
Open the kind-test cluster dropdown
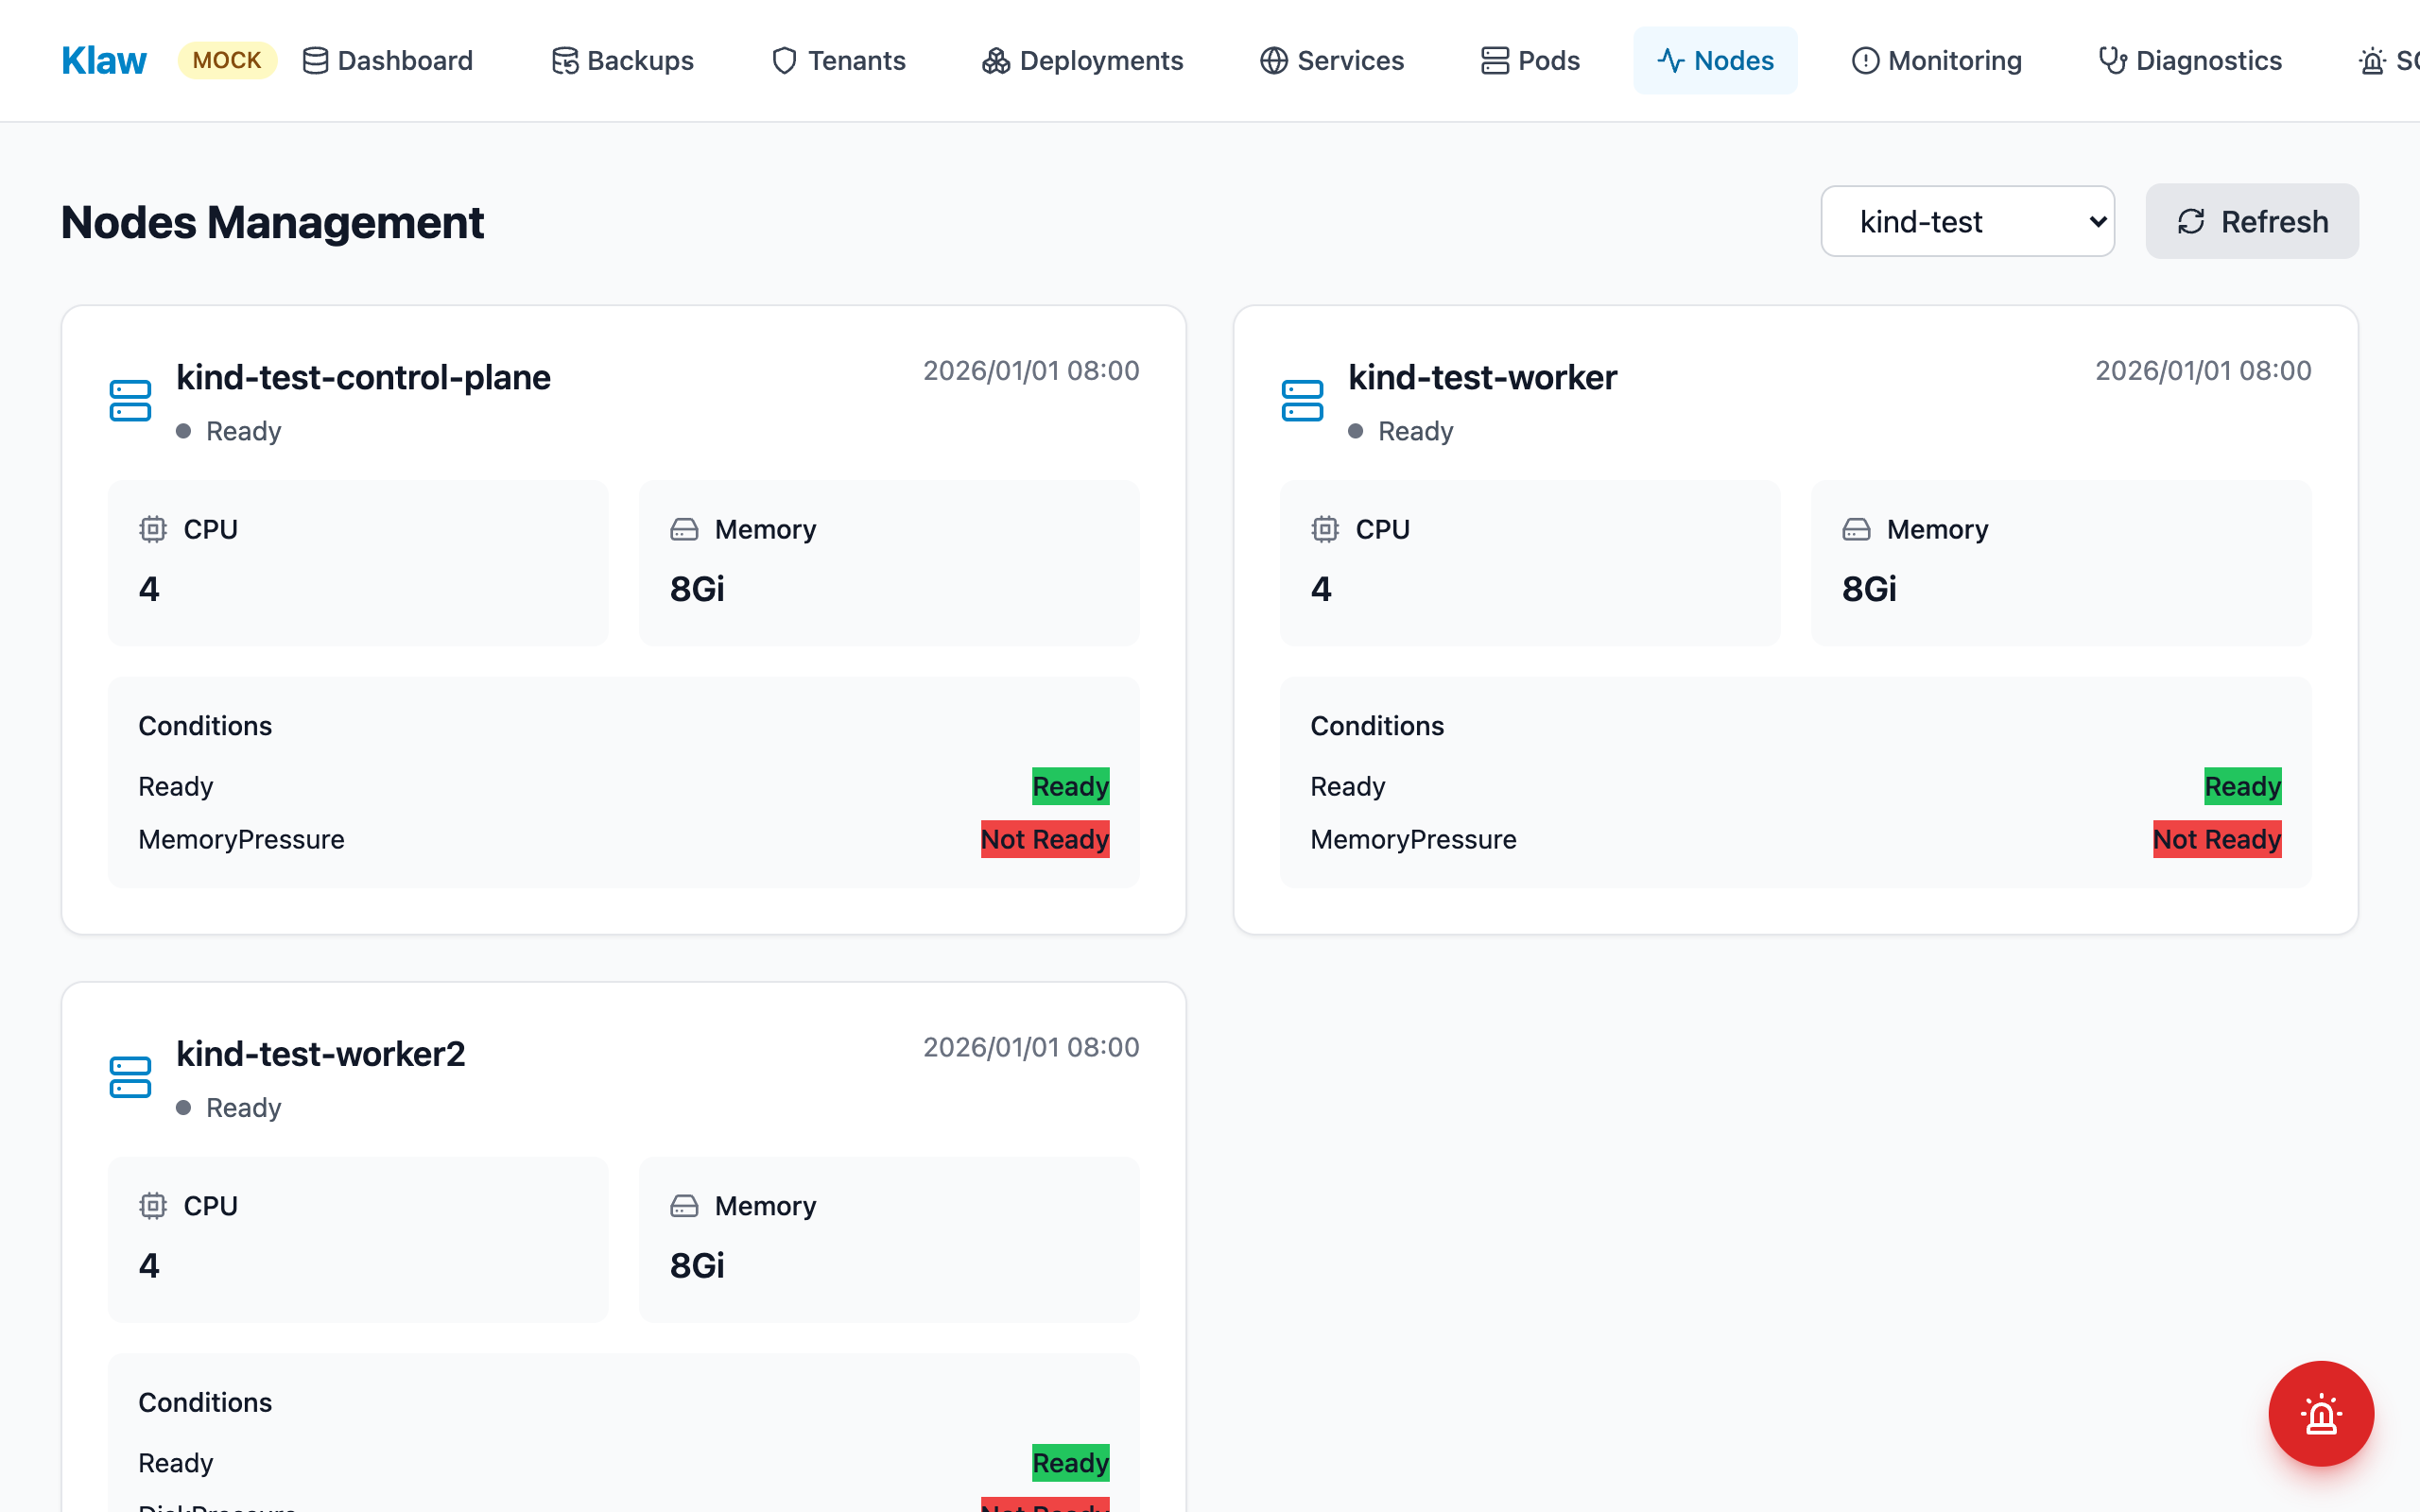click(x=1967, y=221)
